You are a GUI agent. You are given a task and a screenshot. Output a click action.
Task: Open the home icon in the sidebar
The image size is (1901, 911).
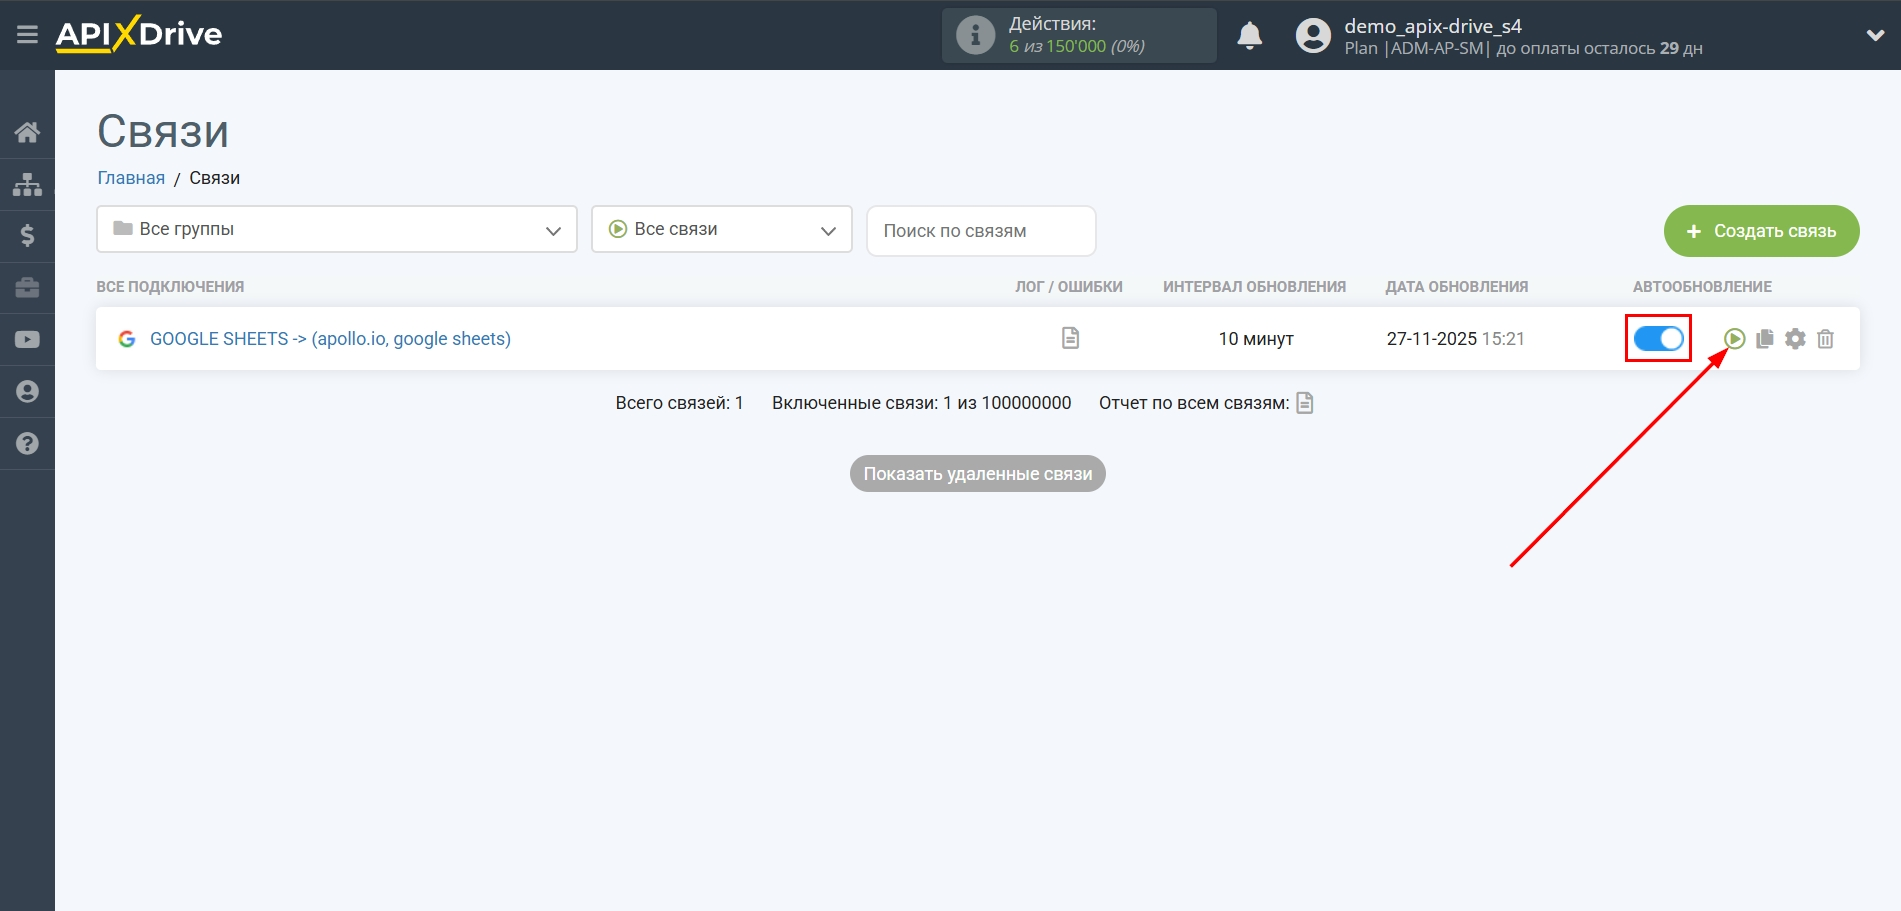(x=27, y=132)
